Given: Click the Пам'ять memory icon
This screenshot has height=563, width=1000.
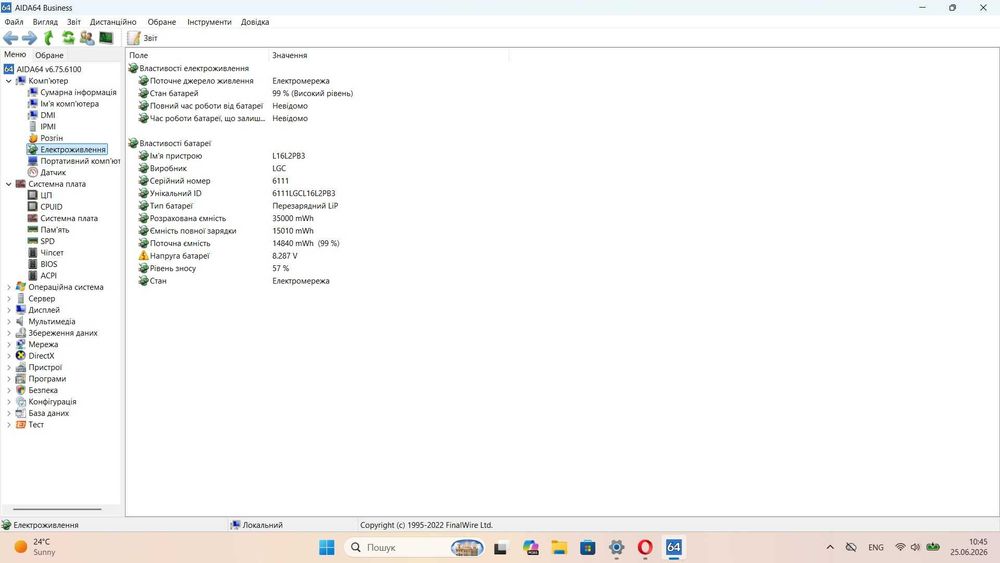Looking at the screenshot, I should (33, 230).
